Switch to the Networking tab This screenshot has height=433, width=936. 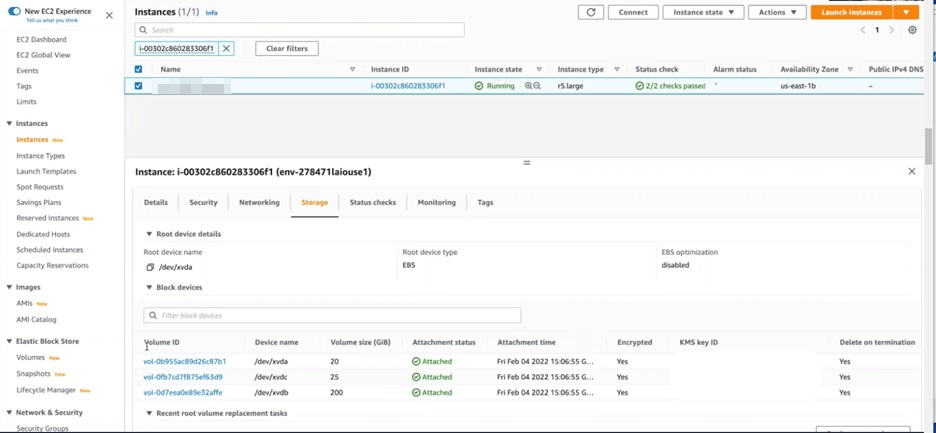point(259,202)
